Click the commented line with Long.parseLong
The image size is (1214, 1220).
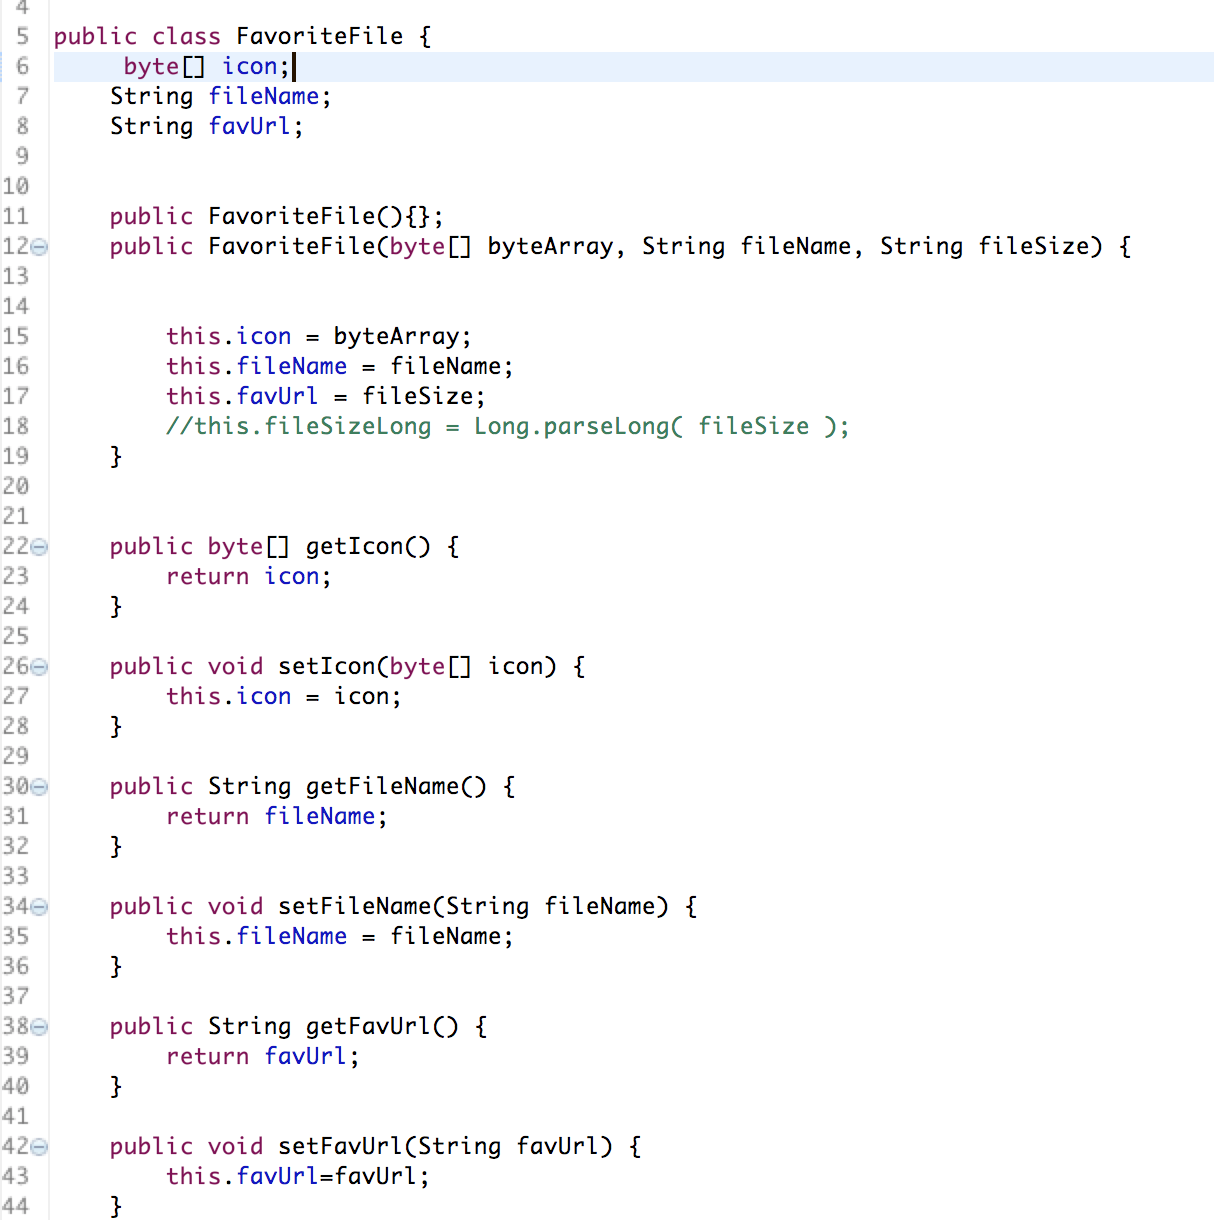pyautogui.click(x=507, y=427)
